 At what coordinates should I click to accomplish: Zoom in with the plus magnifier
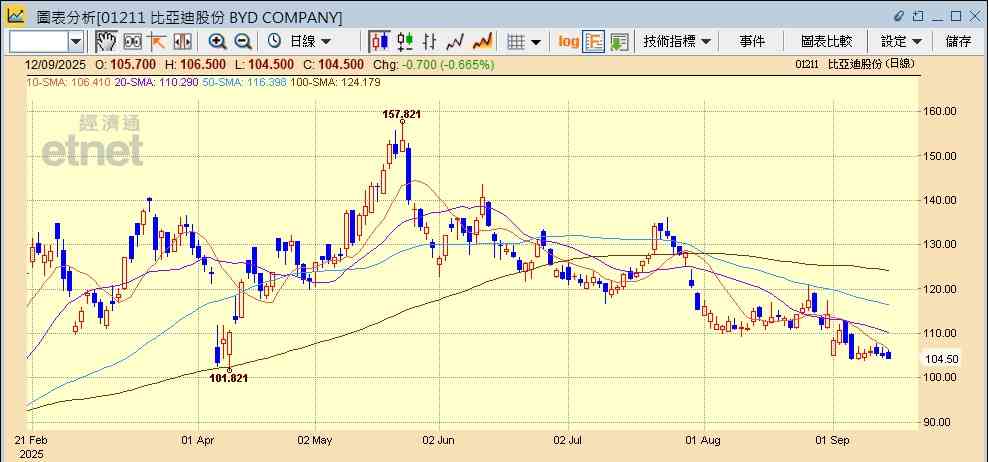218,42
